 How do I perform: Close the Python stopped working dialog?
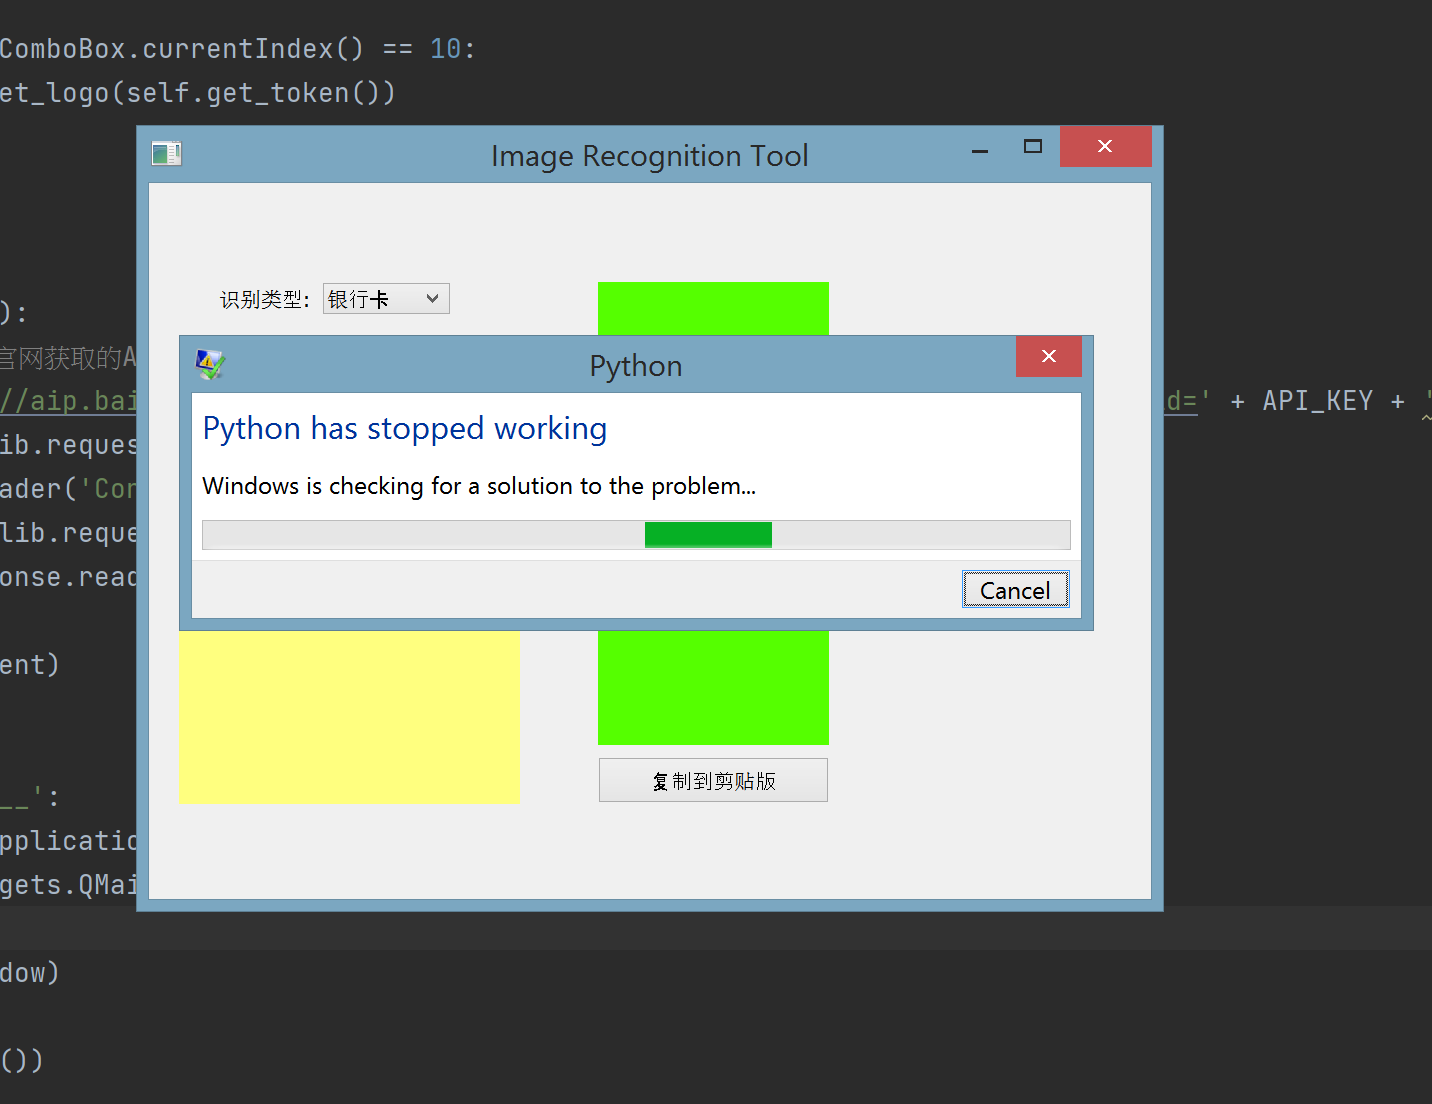[1048, 356]
